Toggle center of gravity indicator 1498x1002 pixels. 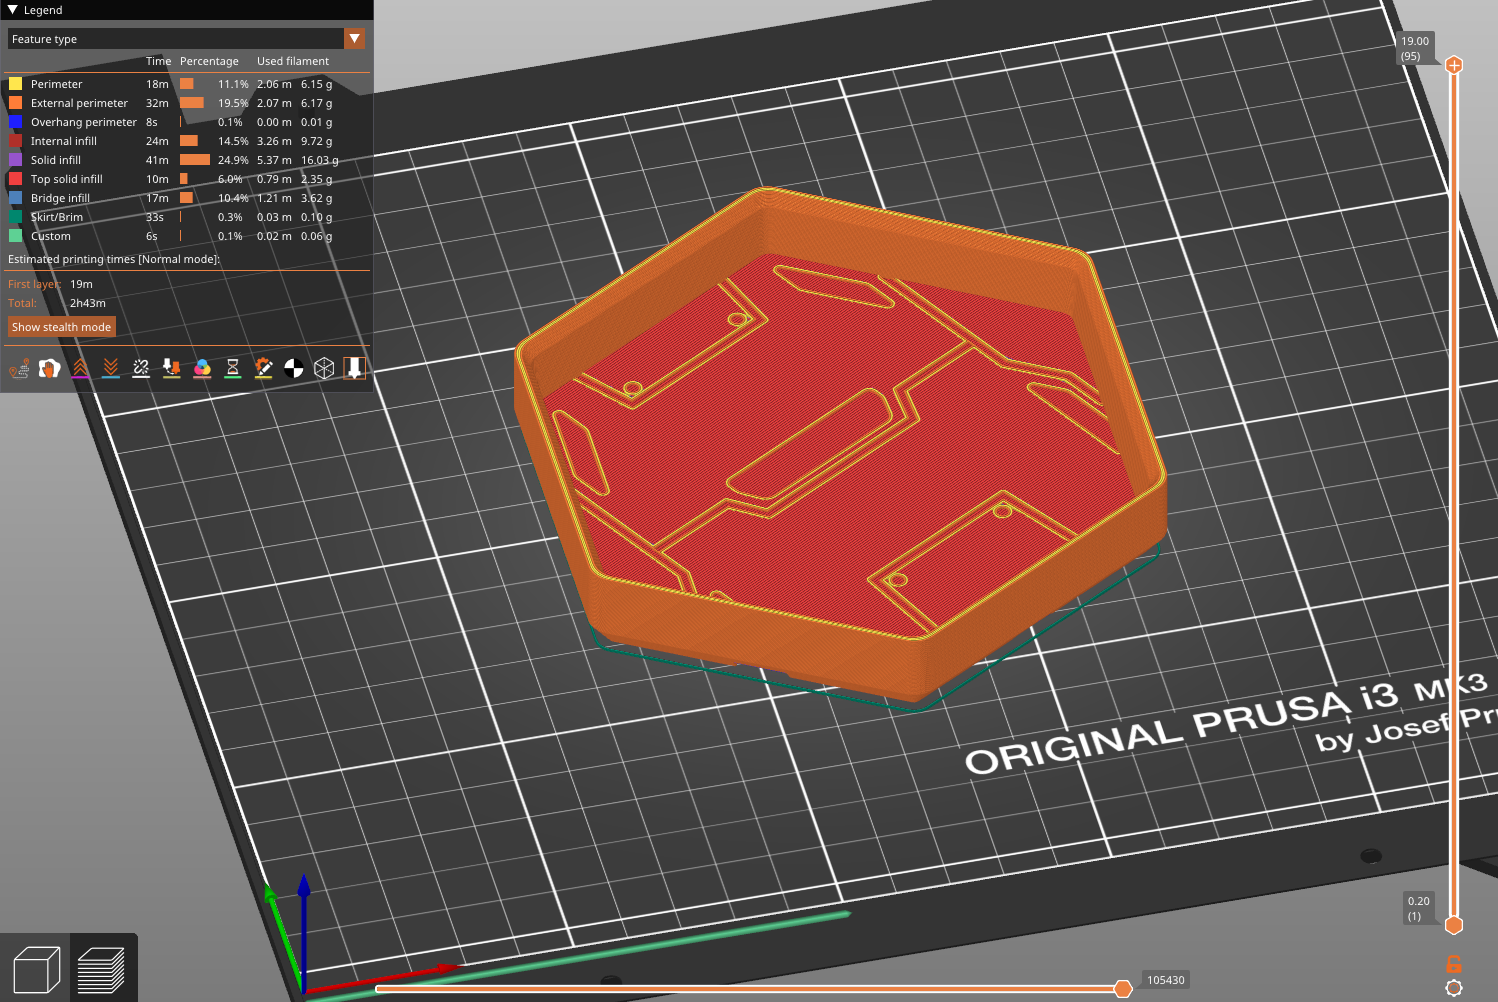tap(294, 368)
